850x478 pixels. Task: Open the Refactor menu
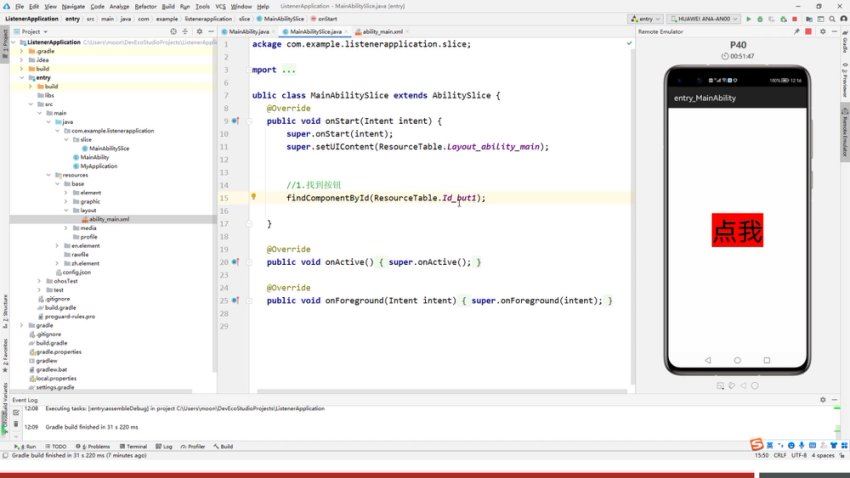(x=145, y=7)
